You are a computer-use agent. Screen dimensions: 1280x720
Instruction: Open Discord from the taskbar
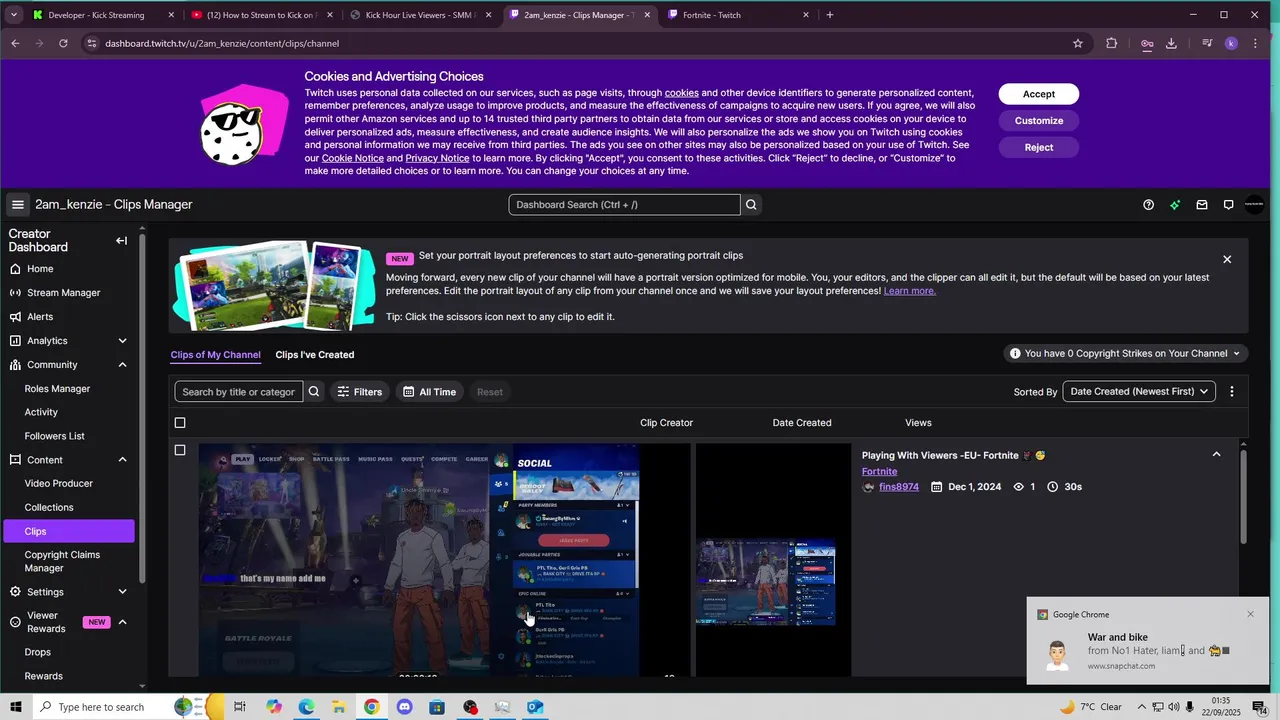(404, 707)
